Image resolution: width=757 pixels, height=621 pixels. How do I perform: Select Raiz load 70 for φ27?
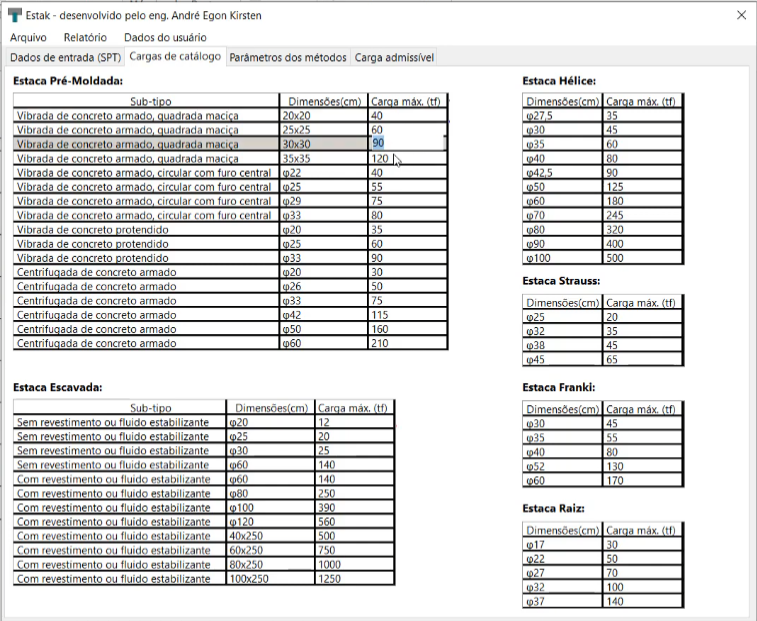tap(643, 573)
